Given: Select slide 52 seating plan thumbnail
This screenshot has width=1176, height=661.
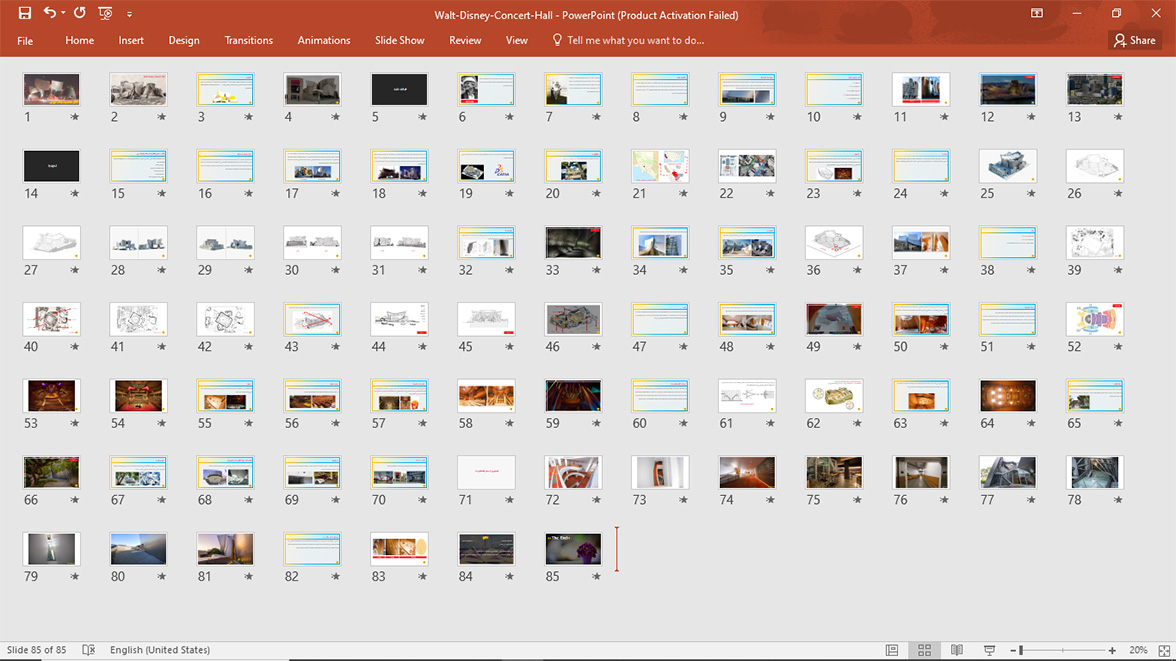Looking at the screenshot, I should pyautogui.click(x=1095, y=319).
